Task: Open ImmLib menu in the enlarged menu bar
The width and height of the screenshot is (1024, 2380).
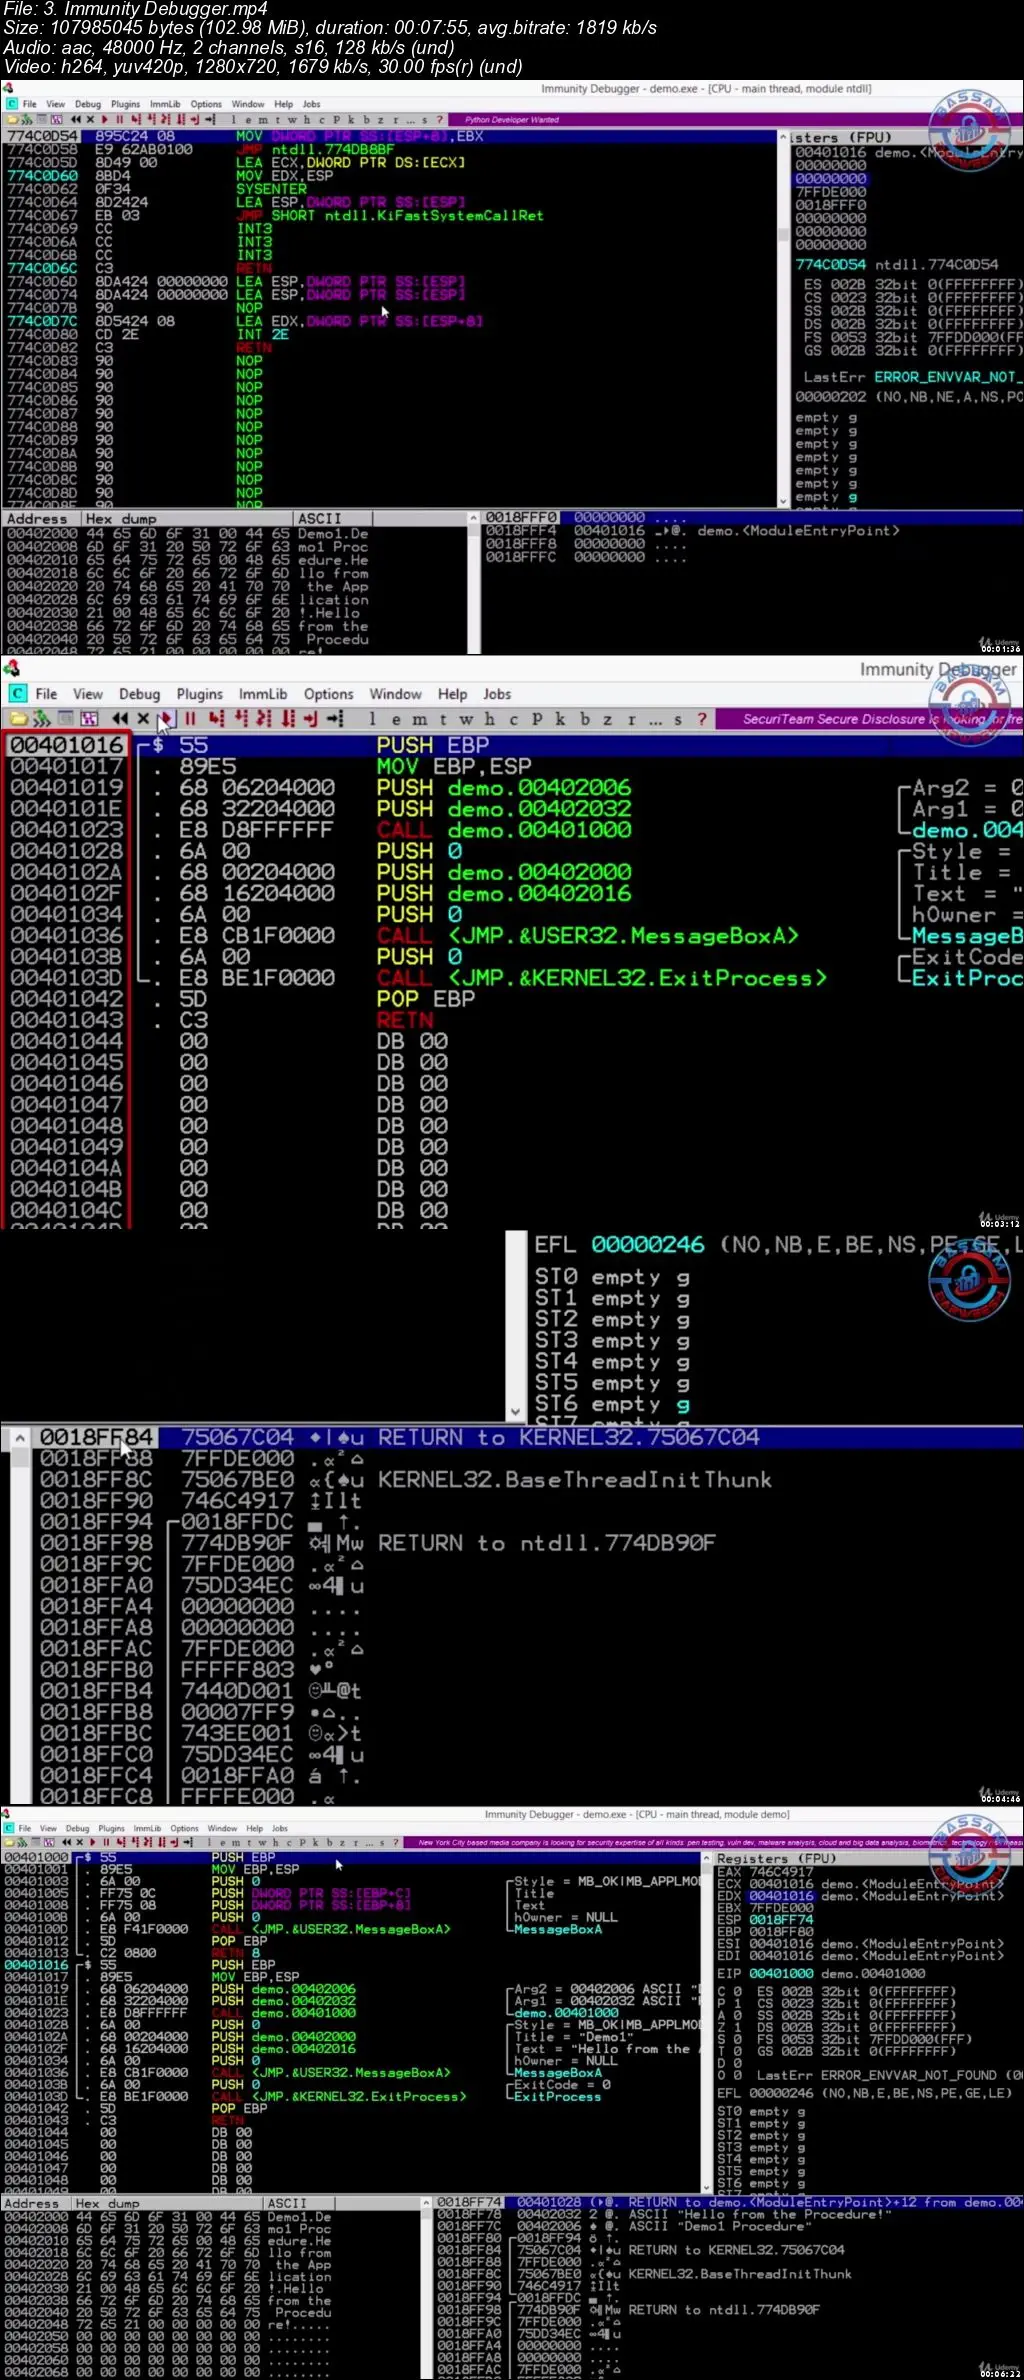Action: [x=263, y=693]
